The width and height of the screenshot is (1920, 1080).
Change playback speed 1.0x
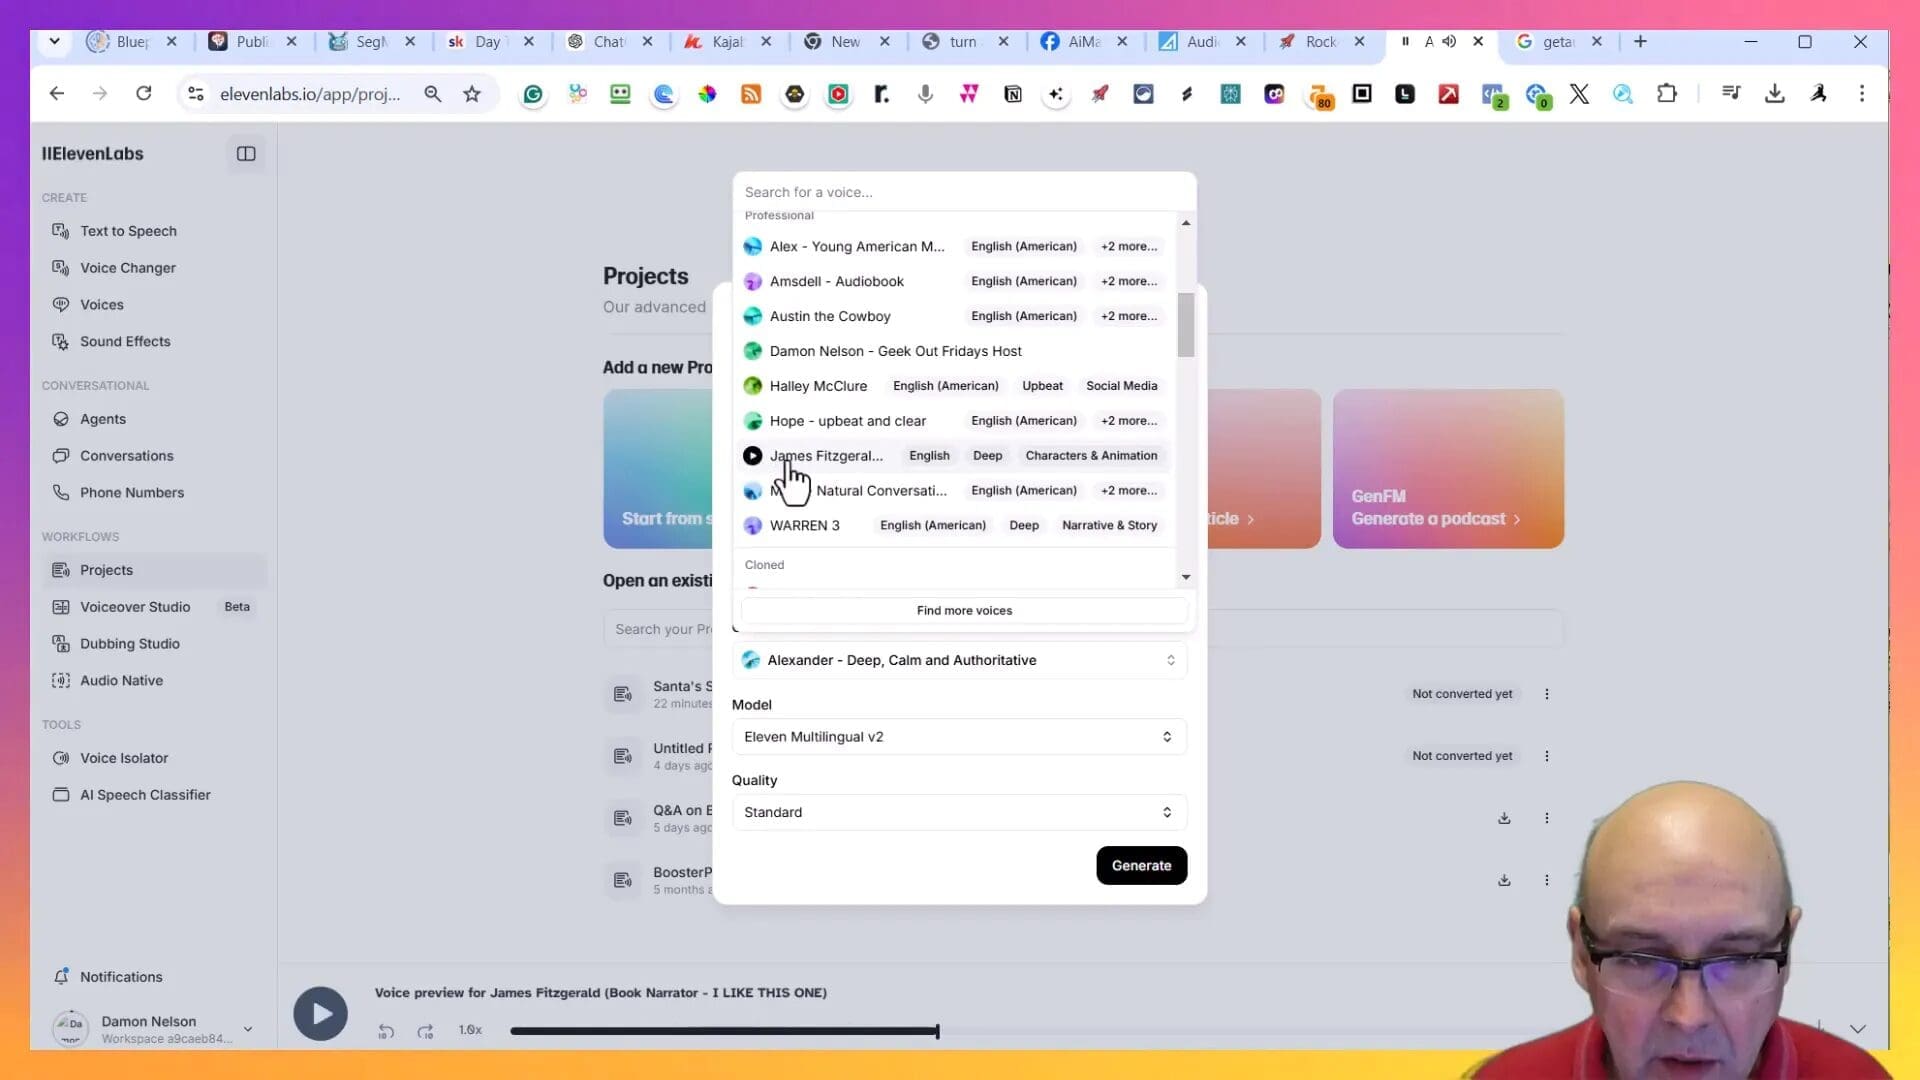(x=470, y=1030)
